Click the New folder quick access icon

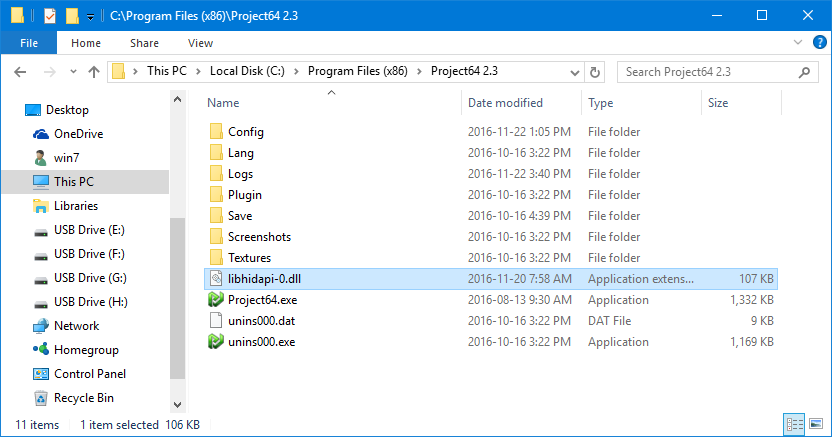click(x=72, y=16)
